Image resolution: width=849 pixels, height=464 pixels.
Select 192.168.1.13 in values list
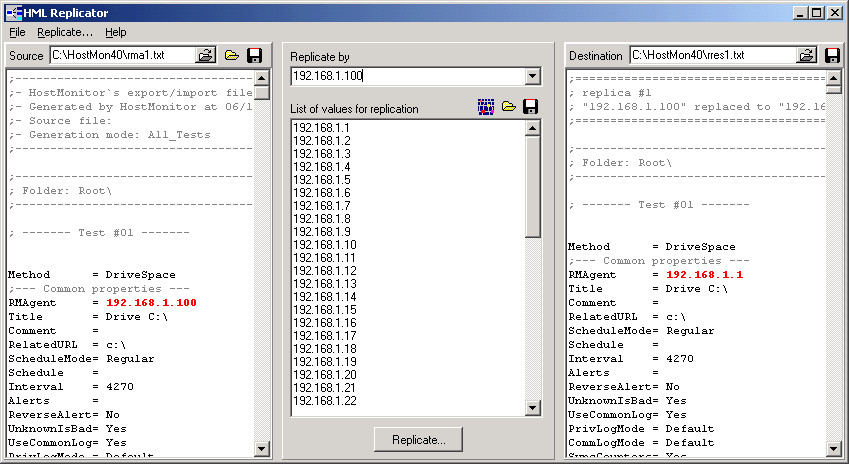coord(325,284)
